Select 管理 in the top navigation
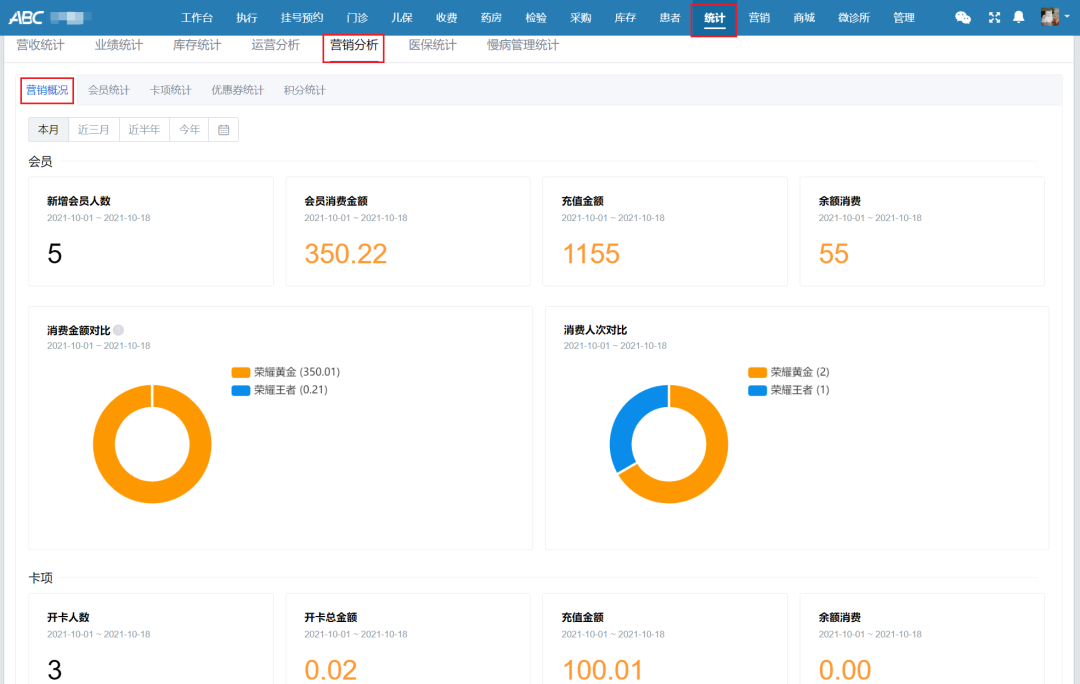 tap(904, 18)
